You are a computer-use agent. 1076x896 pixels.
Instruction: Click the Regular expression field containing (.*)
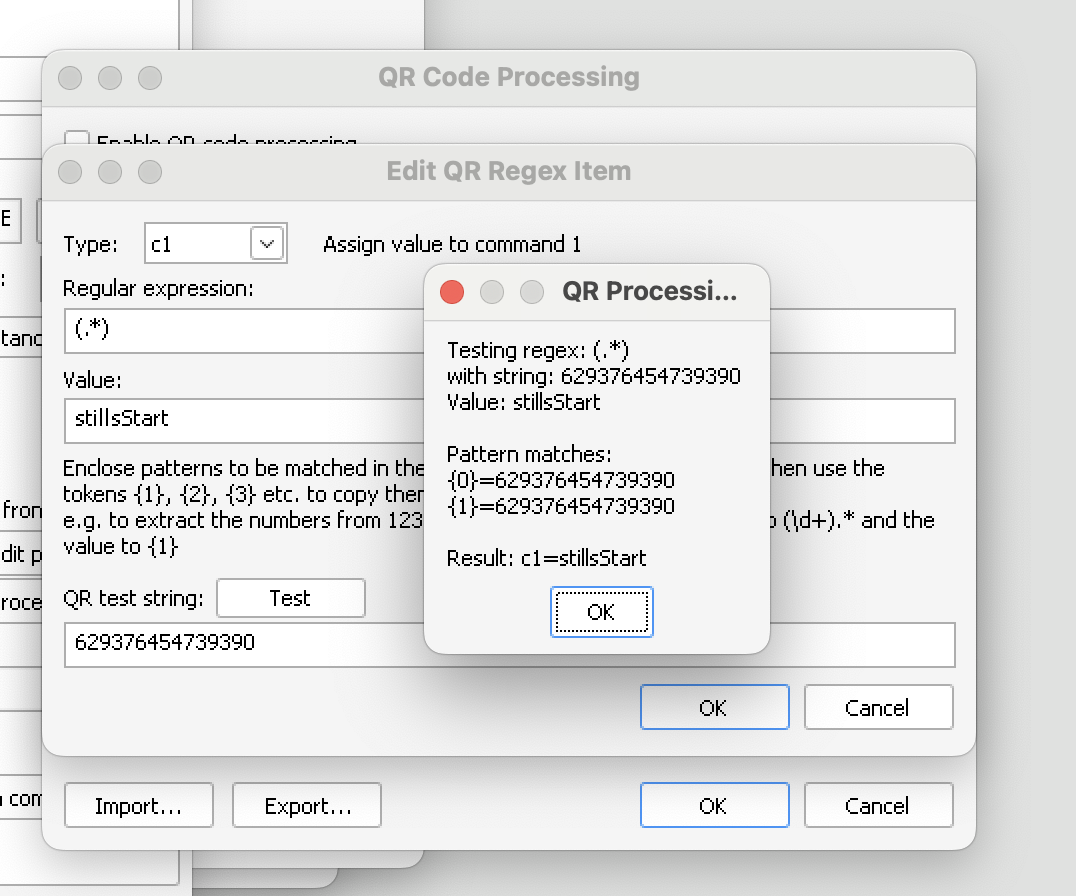[x=240, y=331]
